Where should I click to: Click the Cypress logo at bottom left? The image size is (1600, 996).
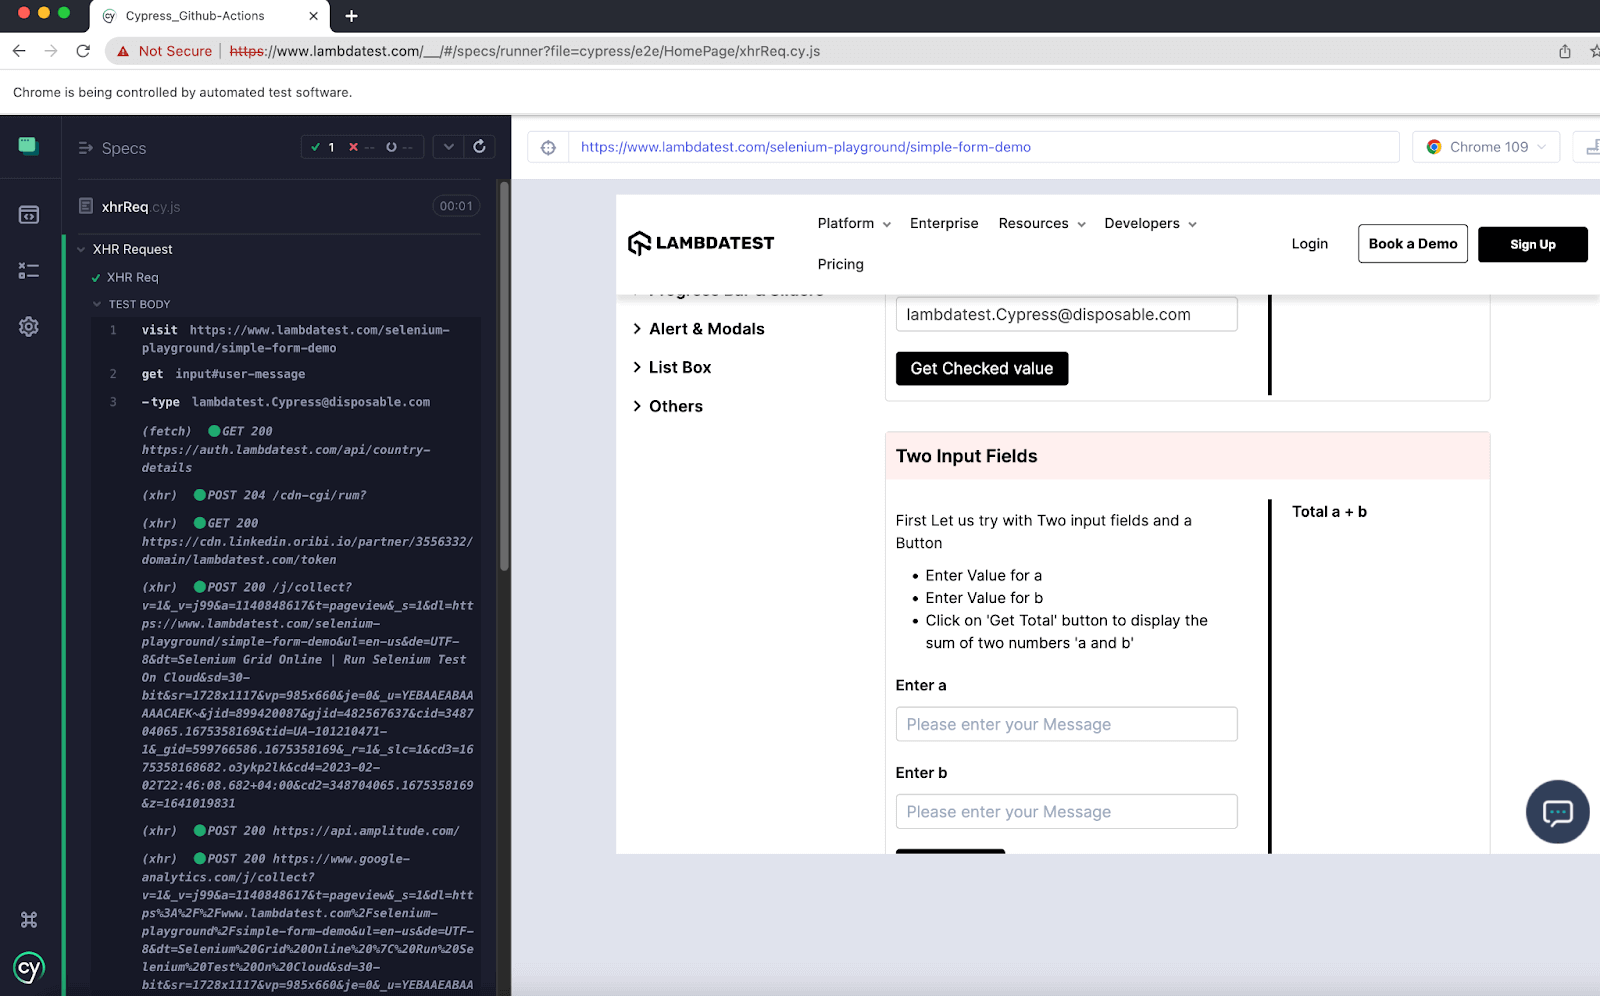[x=29, y=968]
